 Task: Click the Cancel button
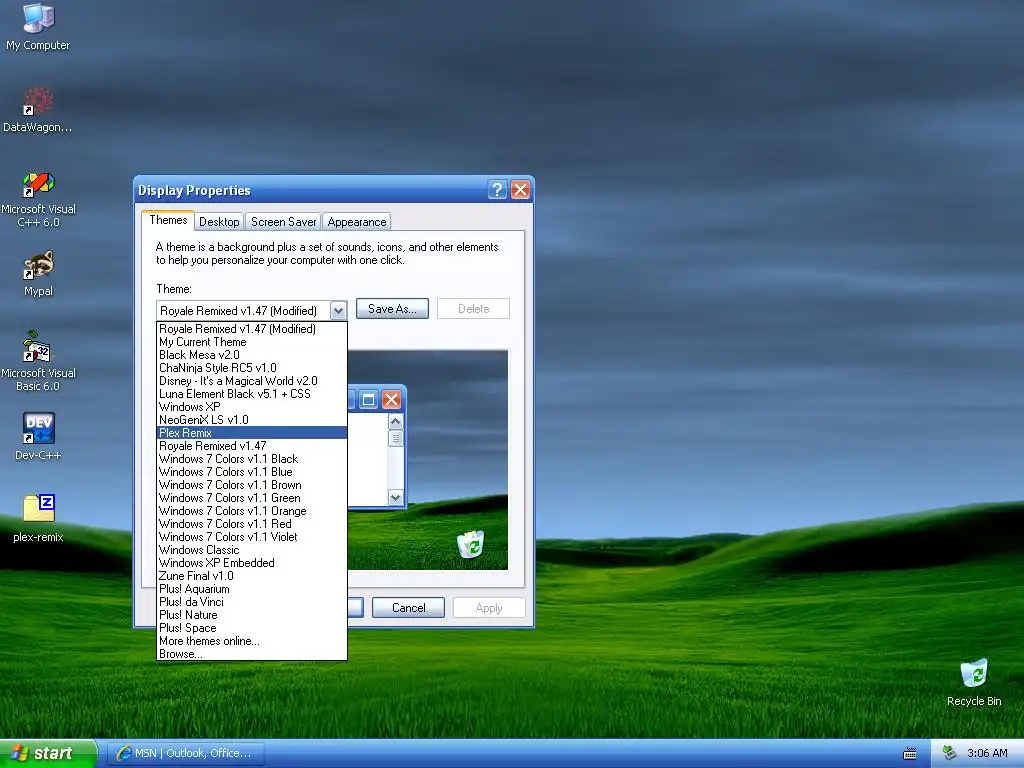pyautogui.click(x=408, y=607)
